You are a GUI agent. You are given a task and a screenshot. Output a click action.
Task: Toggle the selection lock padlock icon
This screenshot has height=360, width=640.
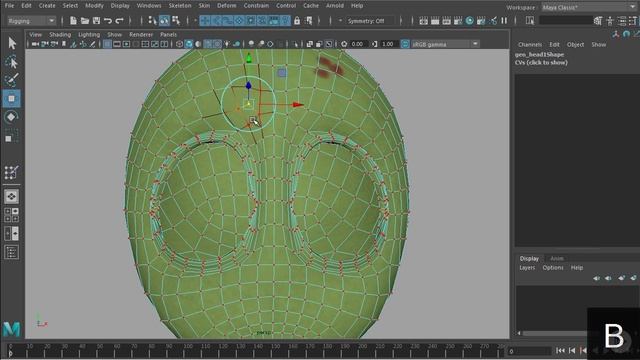pos(297,20)
